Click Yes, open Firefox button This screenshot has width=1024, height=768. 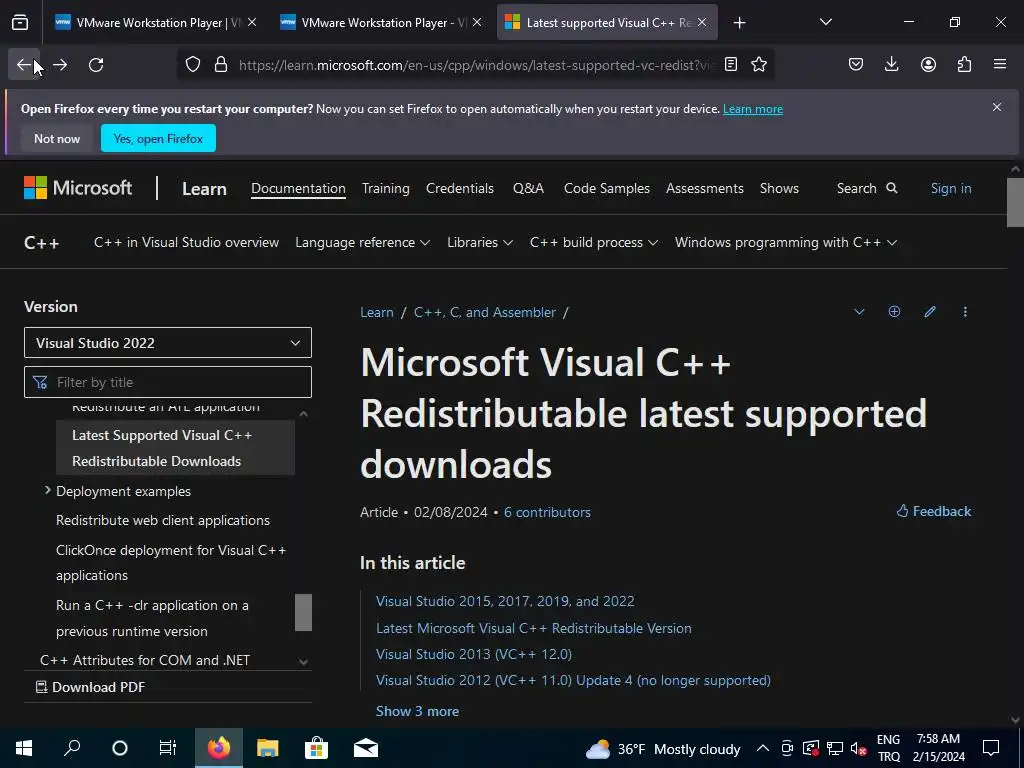(158, 138)
